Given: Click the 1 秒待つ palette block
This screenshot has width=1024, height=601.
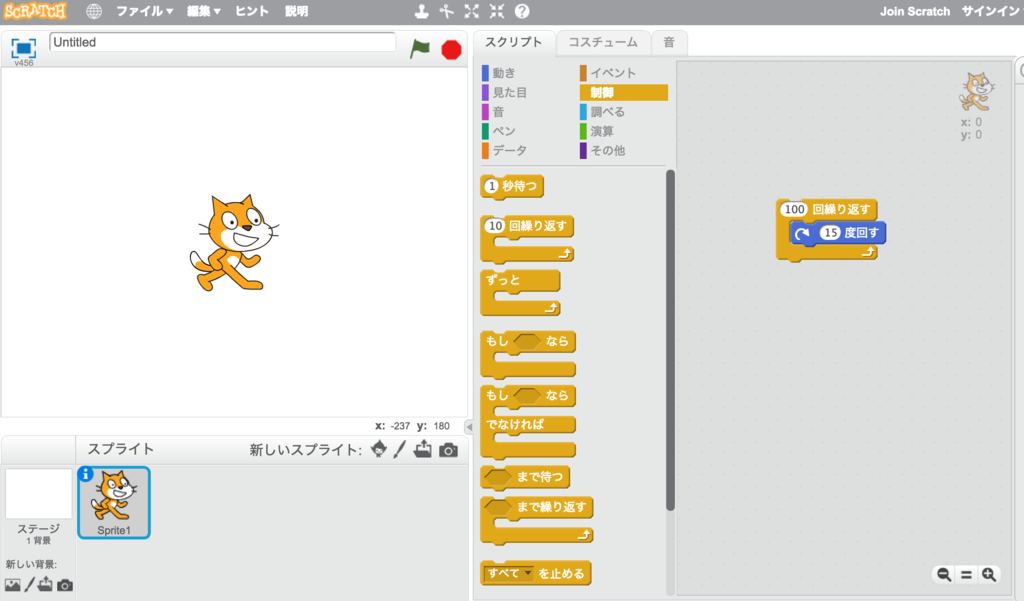Looking at the screenshot, I should [x=512, y=187].
